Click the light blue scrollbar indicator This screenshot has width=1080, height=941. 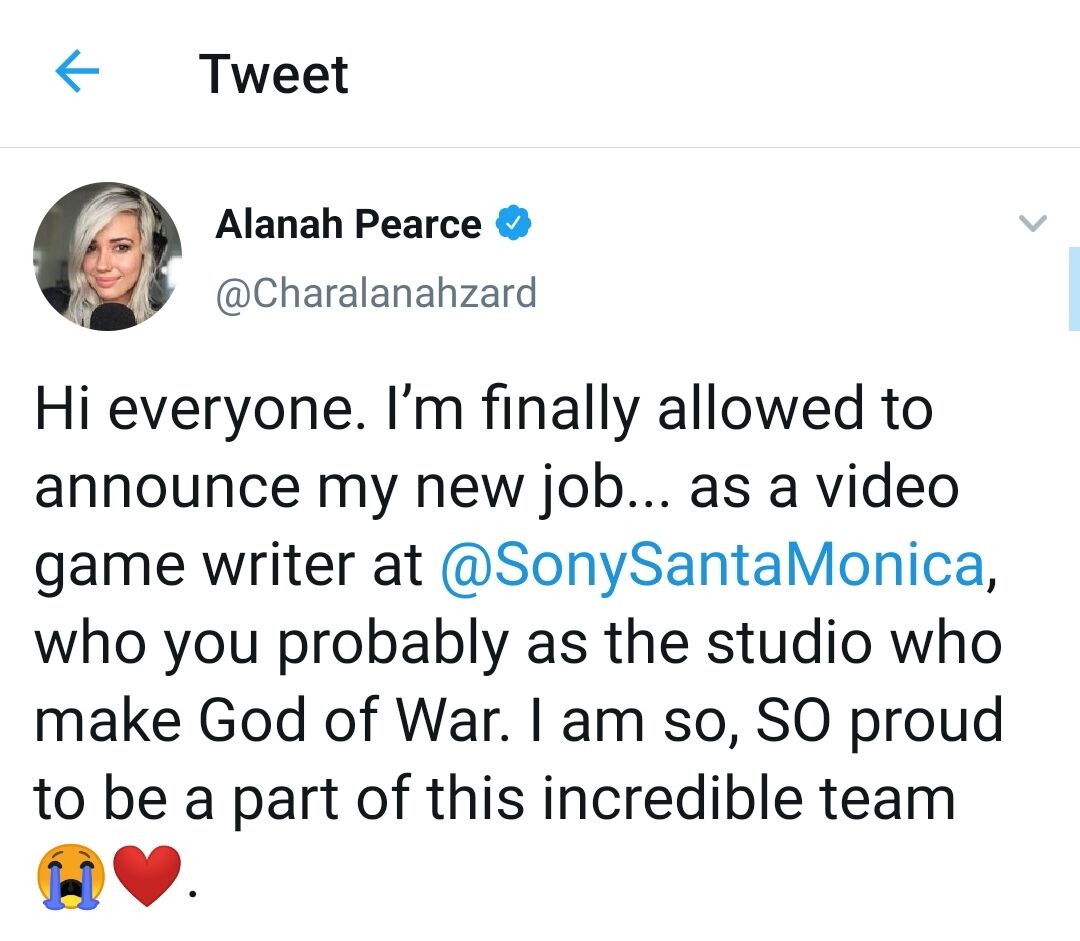coord(1074,288)
